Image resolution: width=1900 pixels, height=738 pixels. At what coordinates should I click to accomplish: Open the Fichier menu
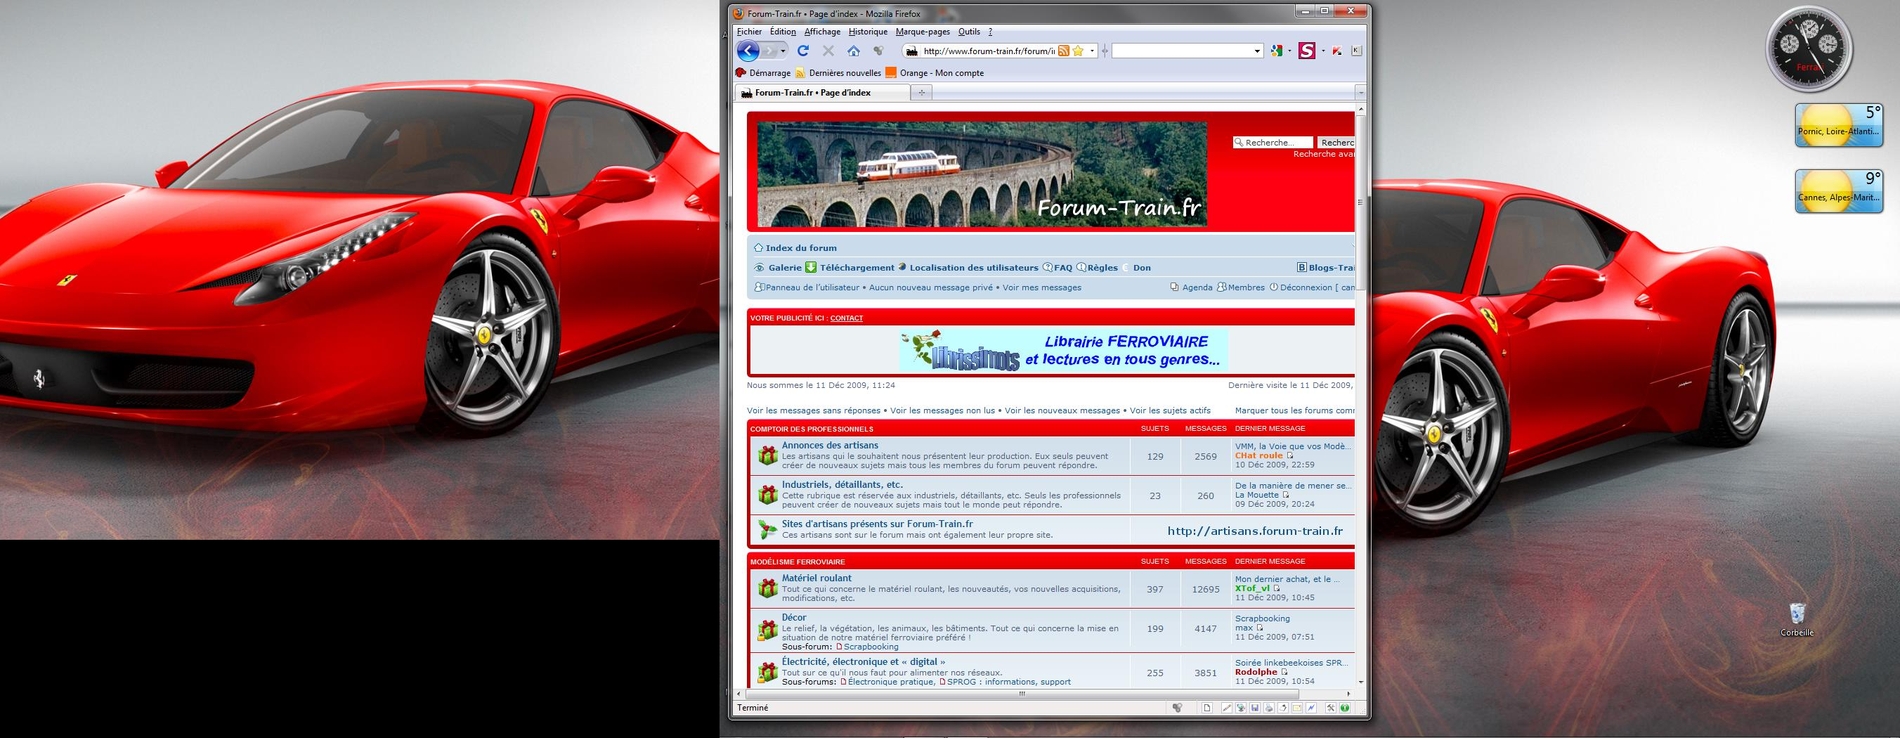coord(749,32)
